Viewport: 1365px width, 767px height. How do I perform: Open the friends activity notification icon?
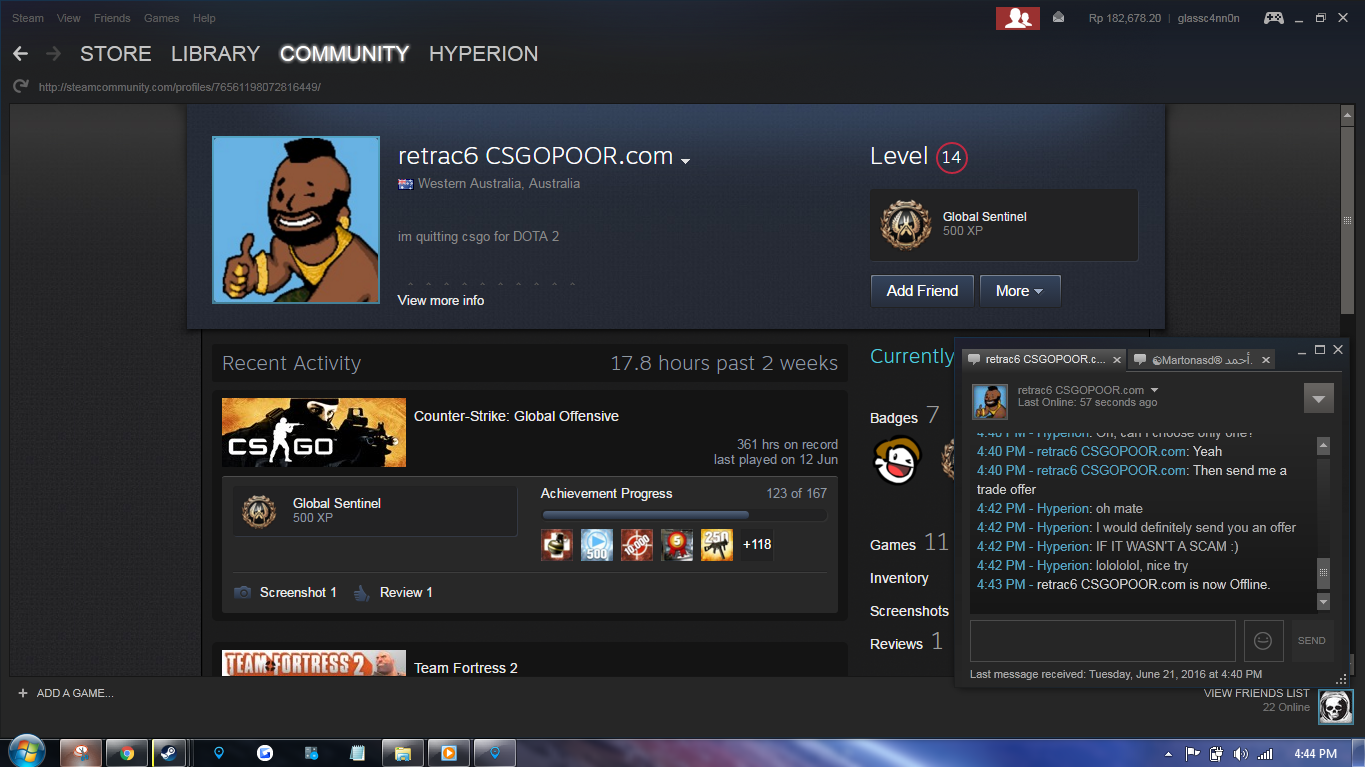click(1017, 18)
